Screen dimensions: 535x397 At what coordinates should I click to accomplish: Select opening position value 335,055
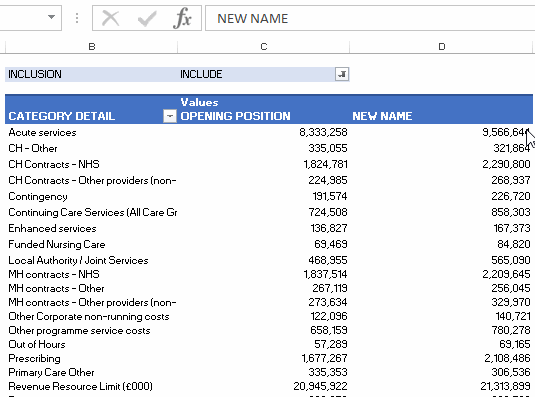(328, 148)
